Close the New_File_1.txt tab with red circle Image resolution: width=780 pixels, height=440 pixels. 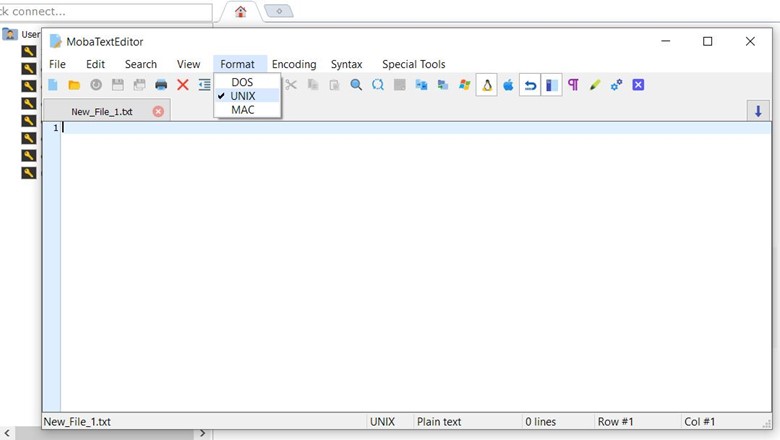click(x=158, y=111)
